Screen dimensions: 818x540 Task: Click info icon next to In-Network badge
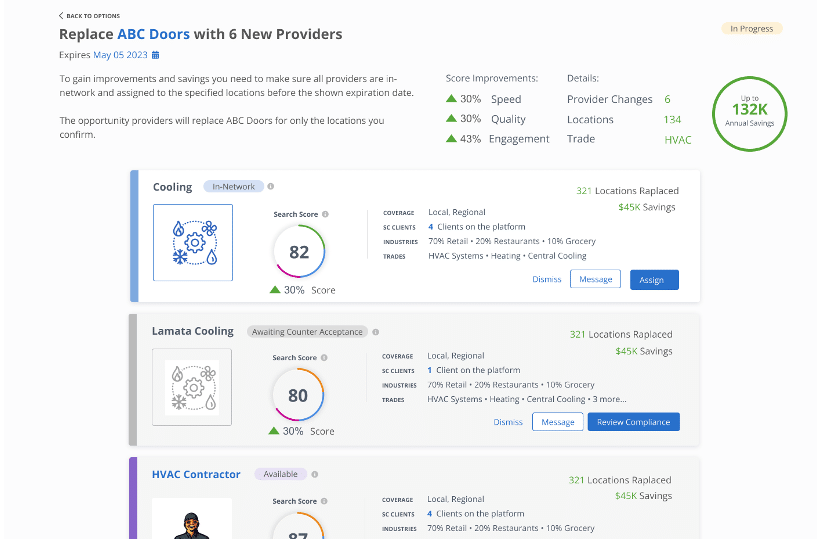pos(271,186)
